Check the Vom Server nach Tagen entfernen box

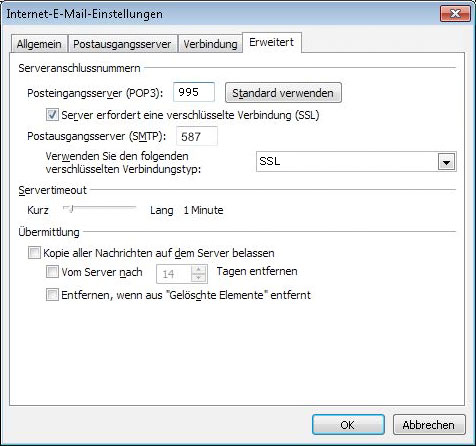coord(52,272)
